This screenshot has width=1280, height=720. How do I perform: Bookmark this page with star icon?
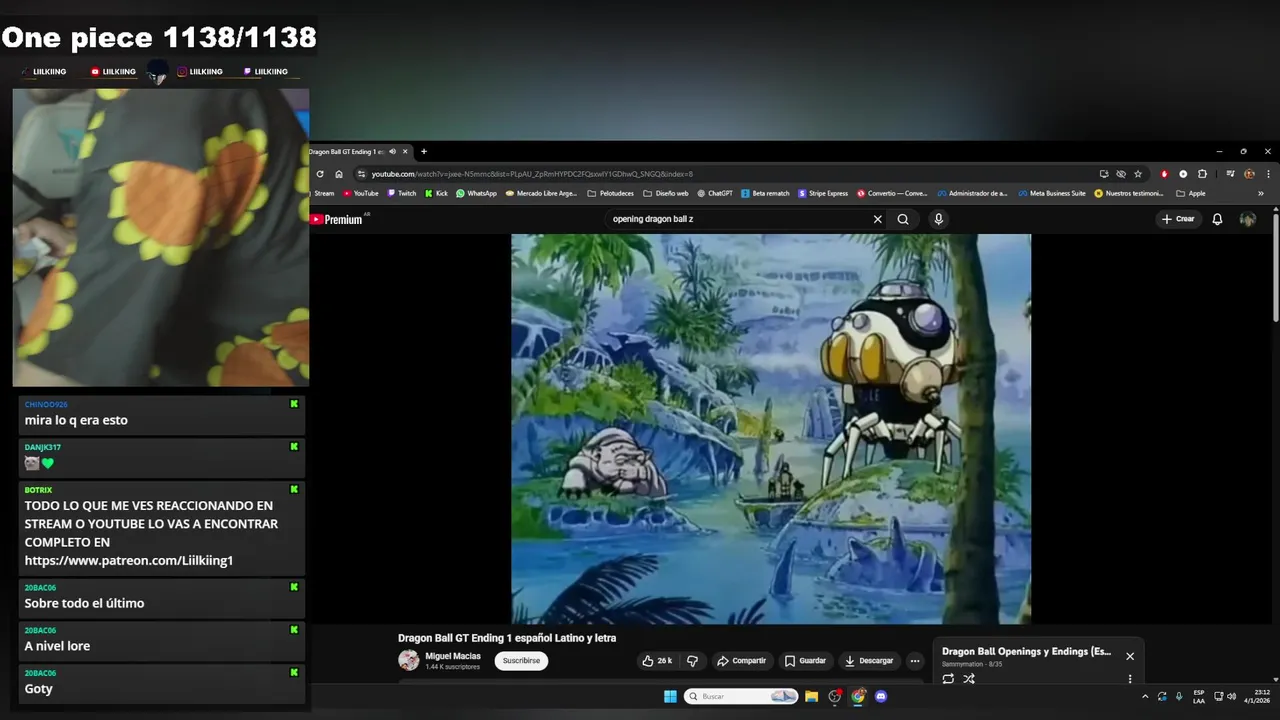[1138, 173]
